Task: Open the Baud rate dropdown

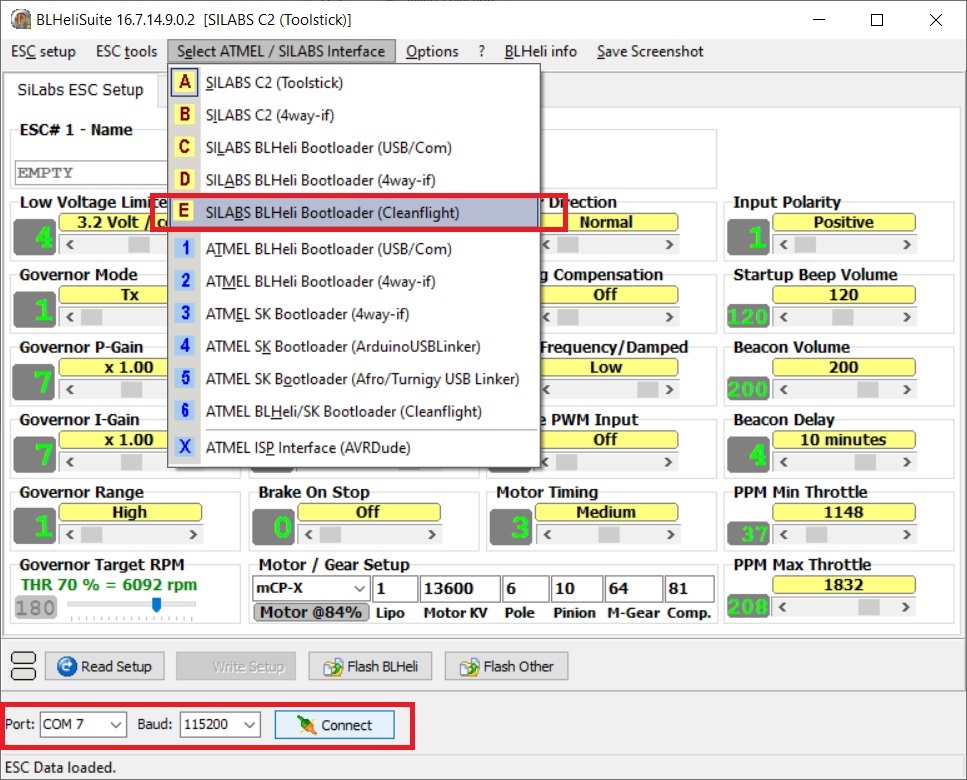Action: (220, 725)
